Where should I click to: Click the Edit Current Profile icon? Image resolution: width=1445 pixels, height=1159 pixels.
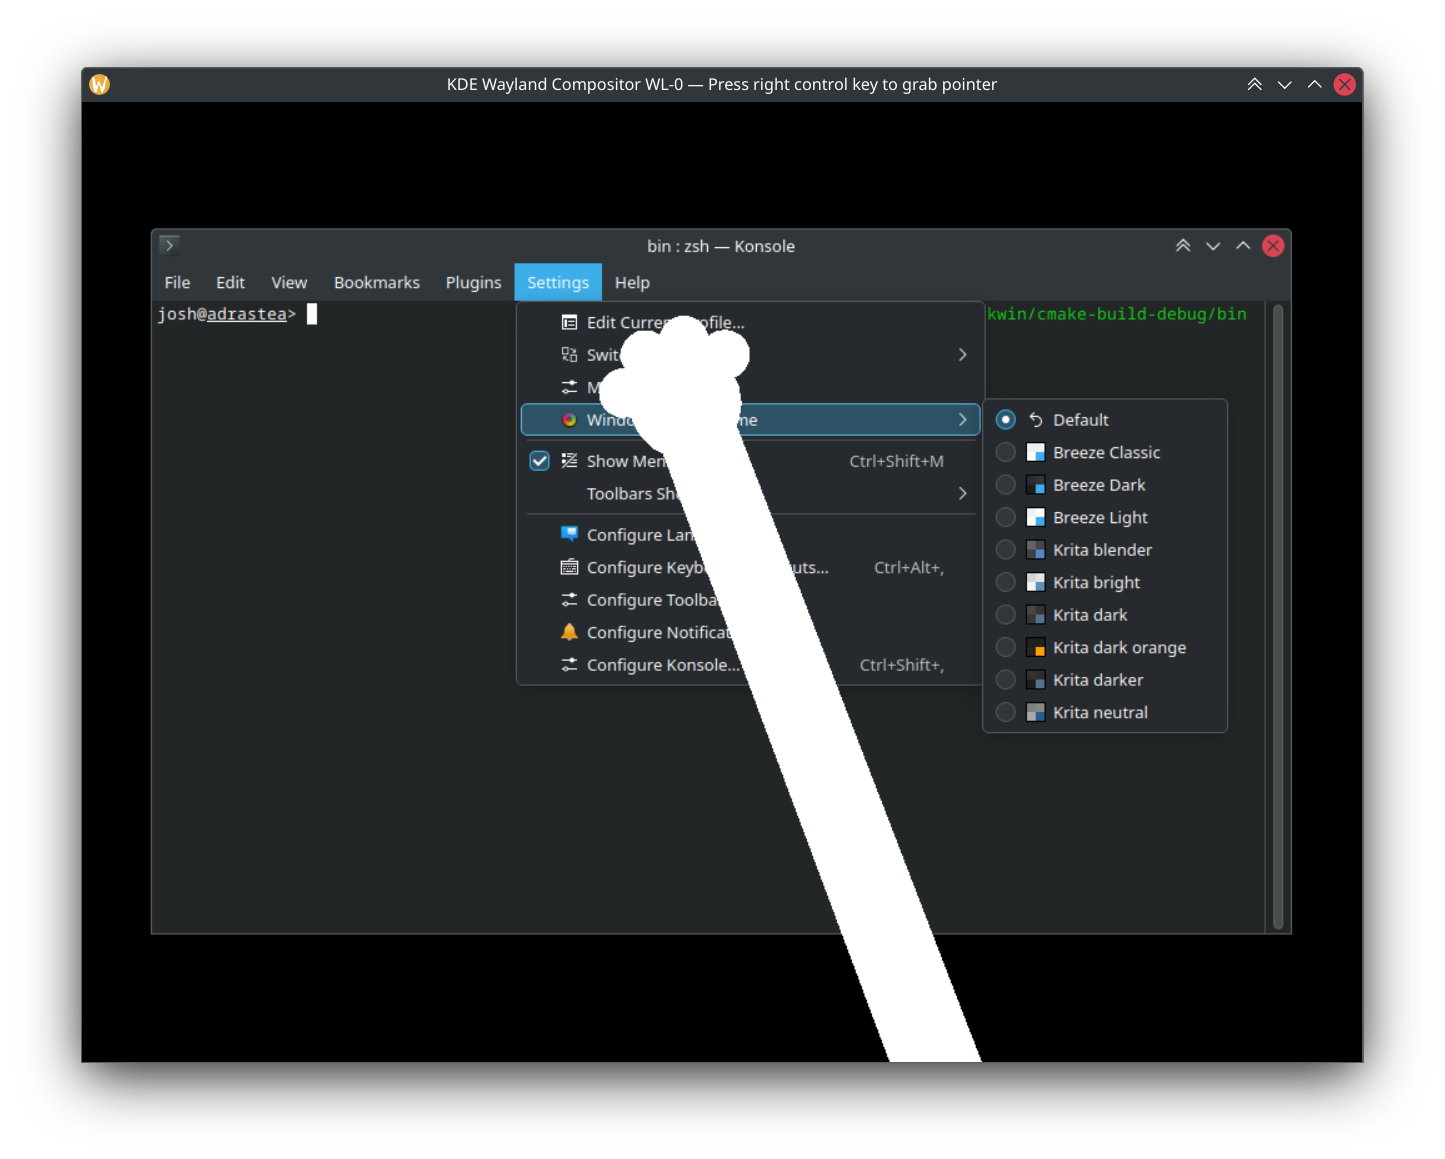click(569, 322)
